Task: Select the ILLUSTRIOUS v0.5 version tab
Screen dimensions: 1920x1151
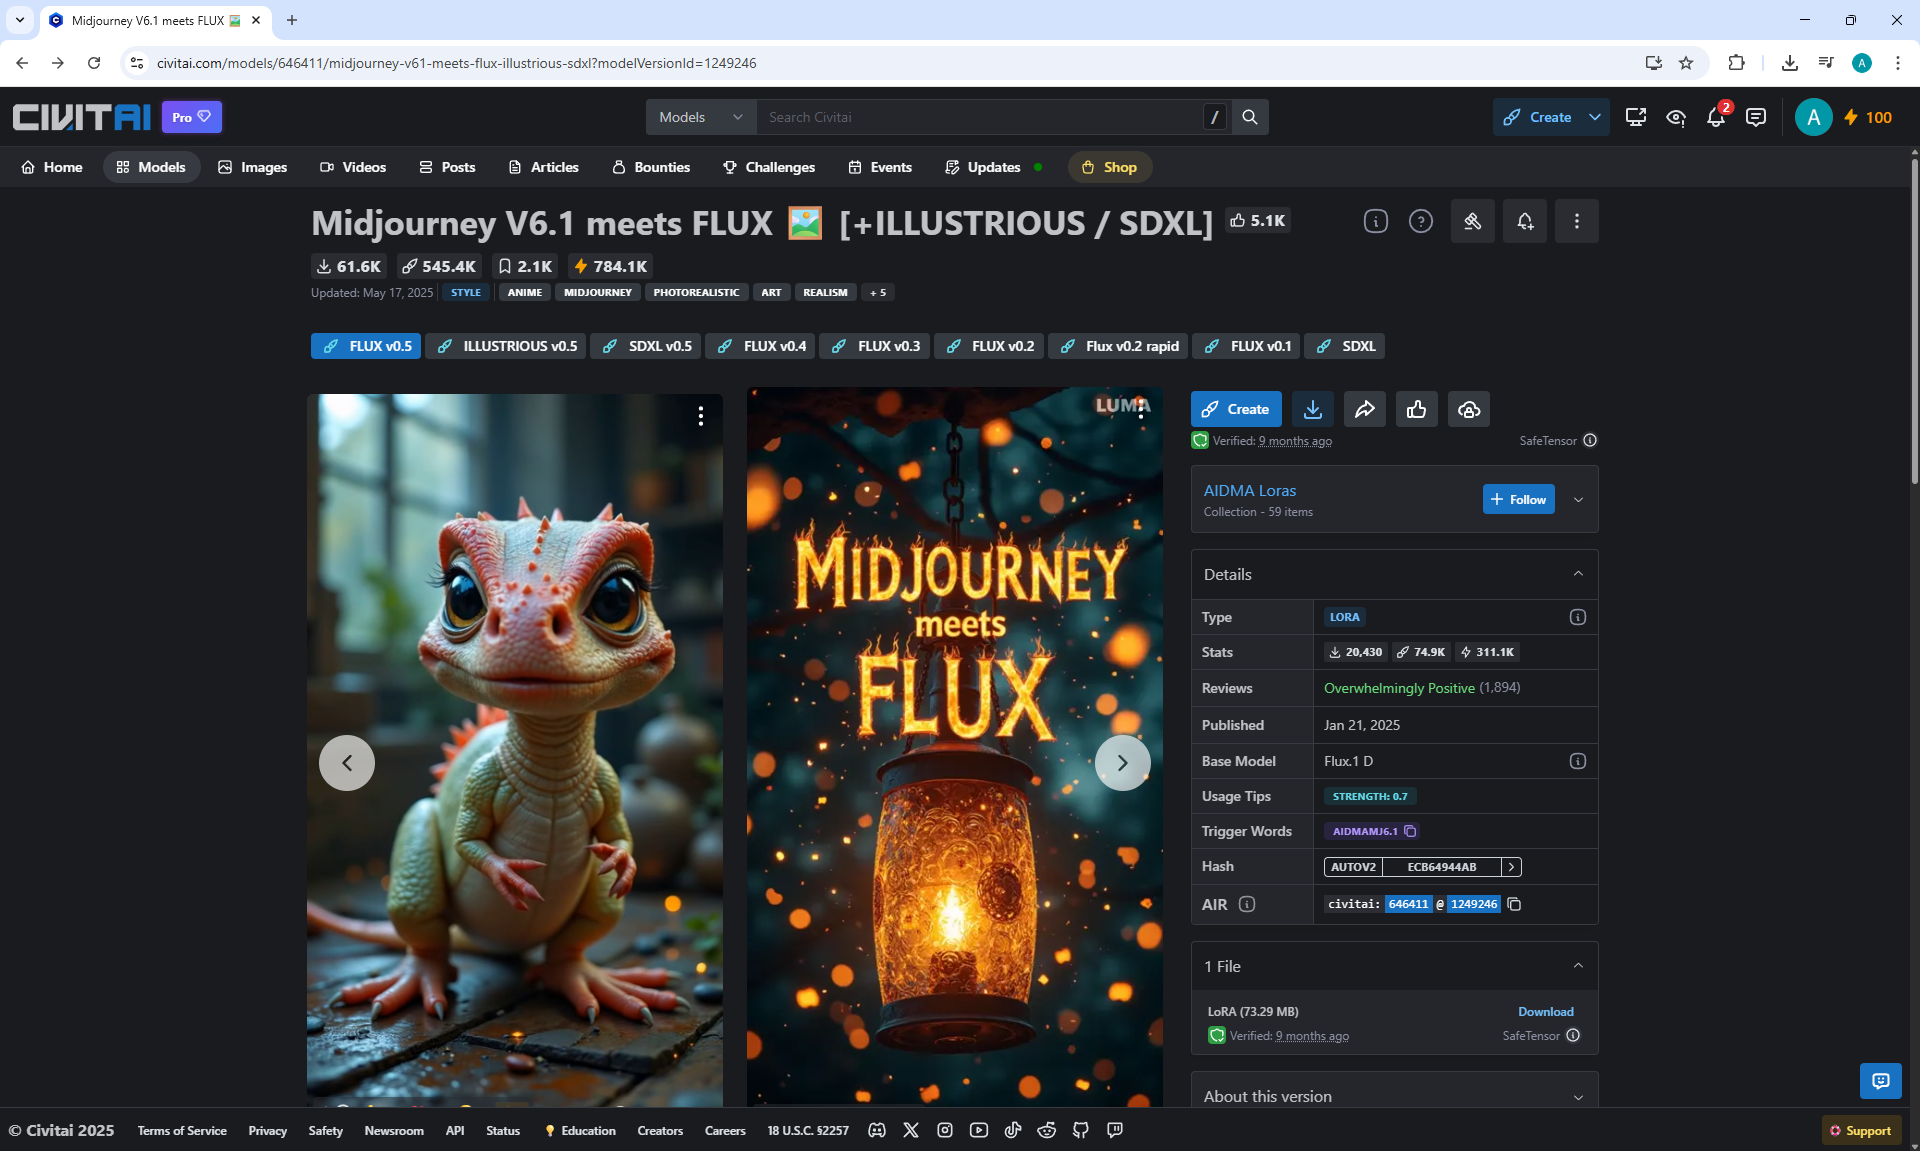Action: click(508, 346)
